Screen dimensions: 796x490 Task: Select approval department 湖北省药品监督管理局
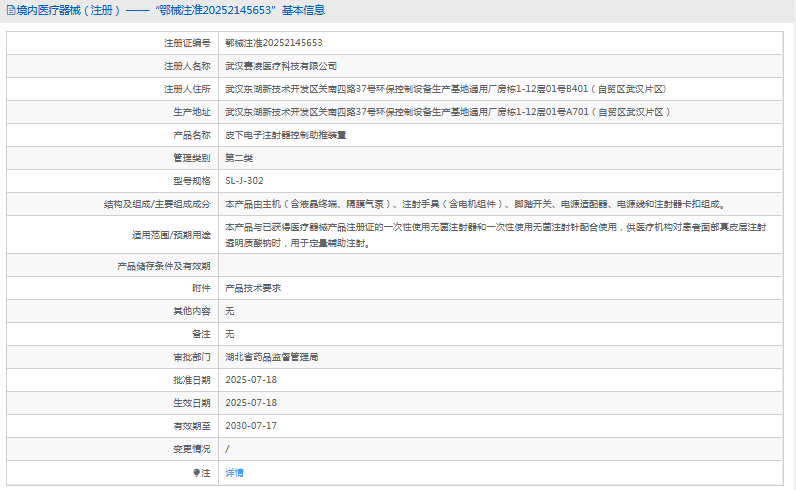click(x=272, y=357)
